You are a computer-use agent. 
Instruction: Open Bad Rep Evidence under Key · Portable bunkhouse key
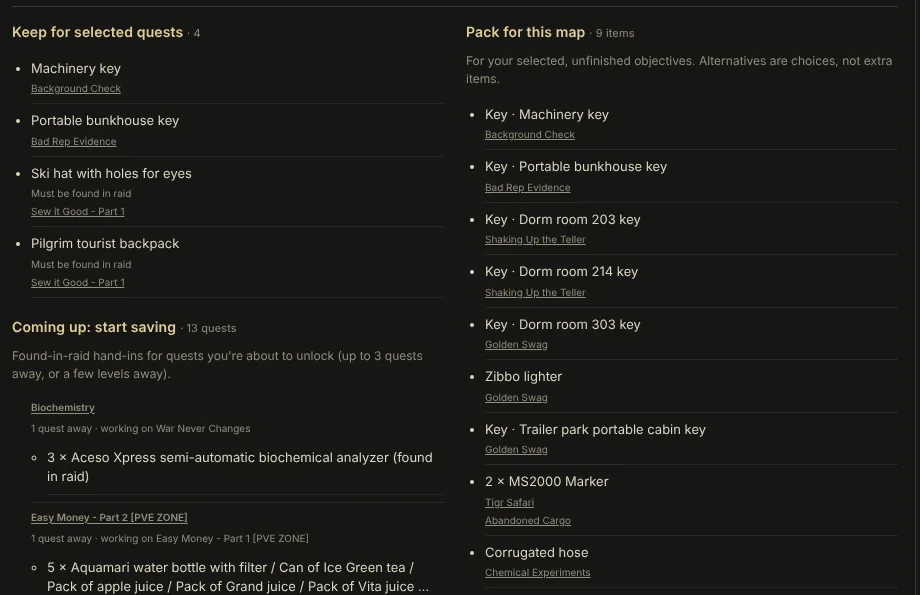point(527,187)
